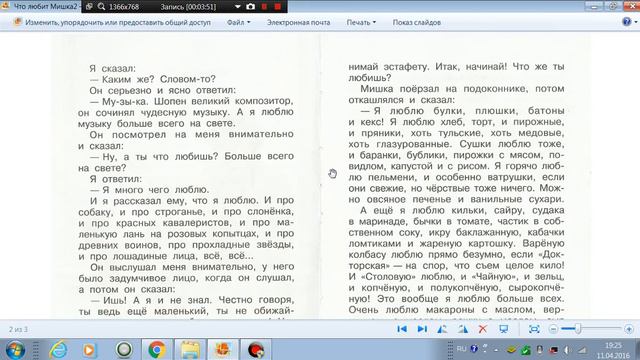Go to the next photo

(422, 329)
